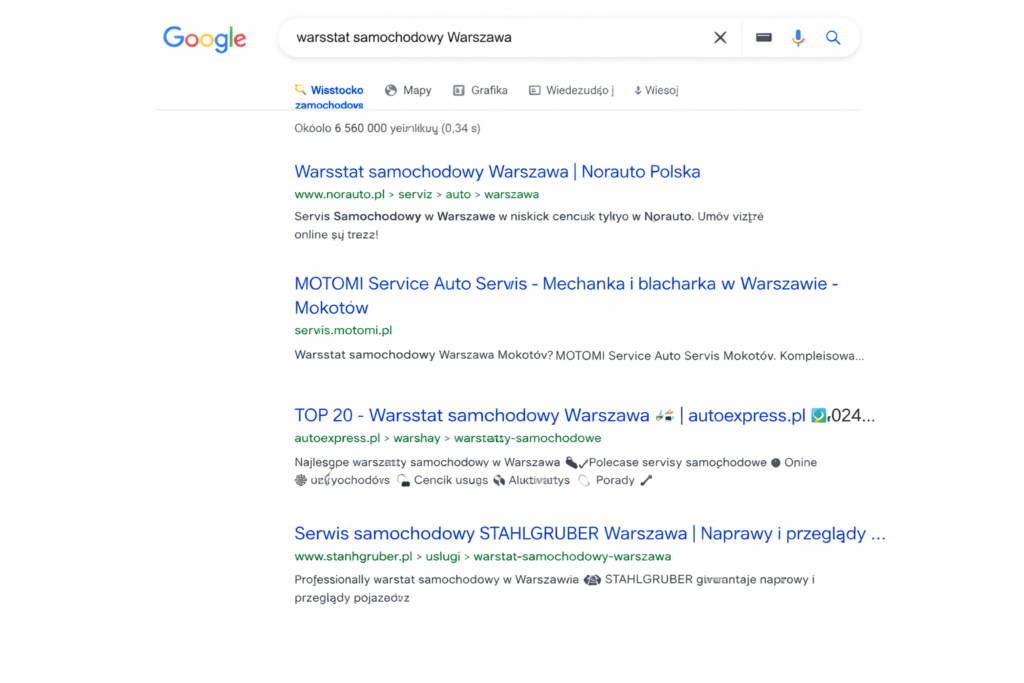
Task: Expand the Wiesoj more options
Action: click(x=656, y=90)
